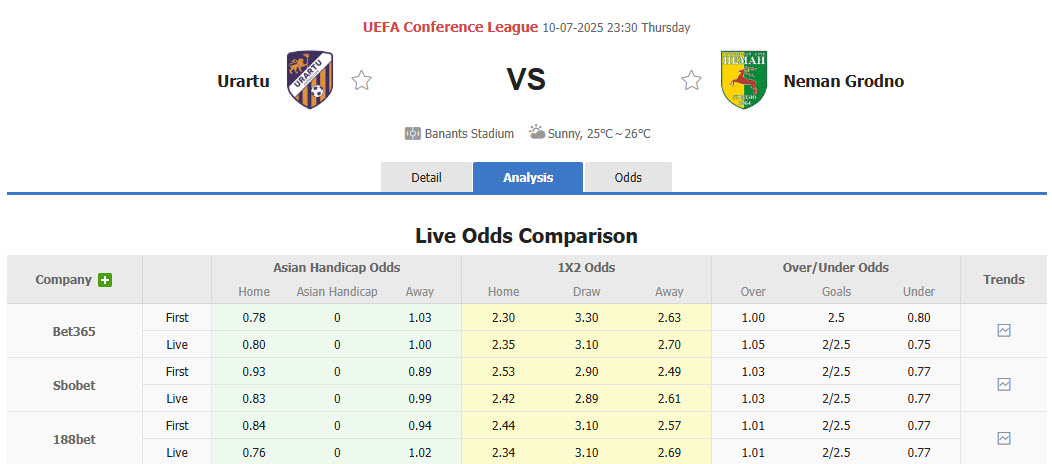Open the Urartu team name link

coord(243,81)
